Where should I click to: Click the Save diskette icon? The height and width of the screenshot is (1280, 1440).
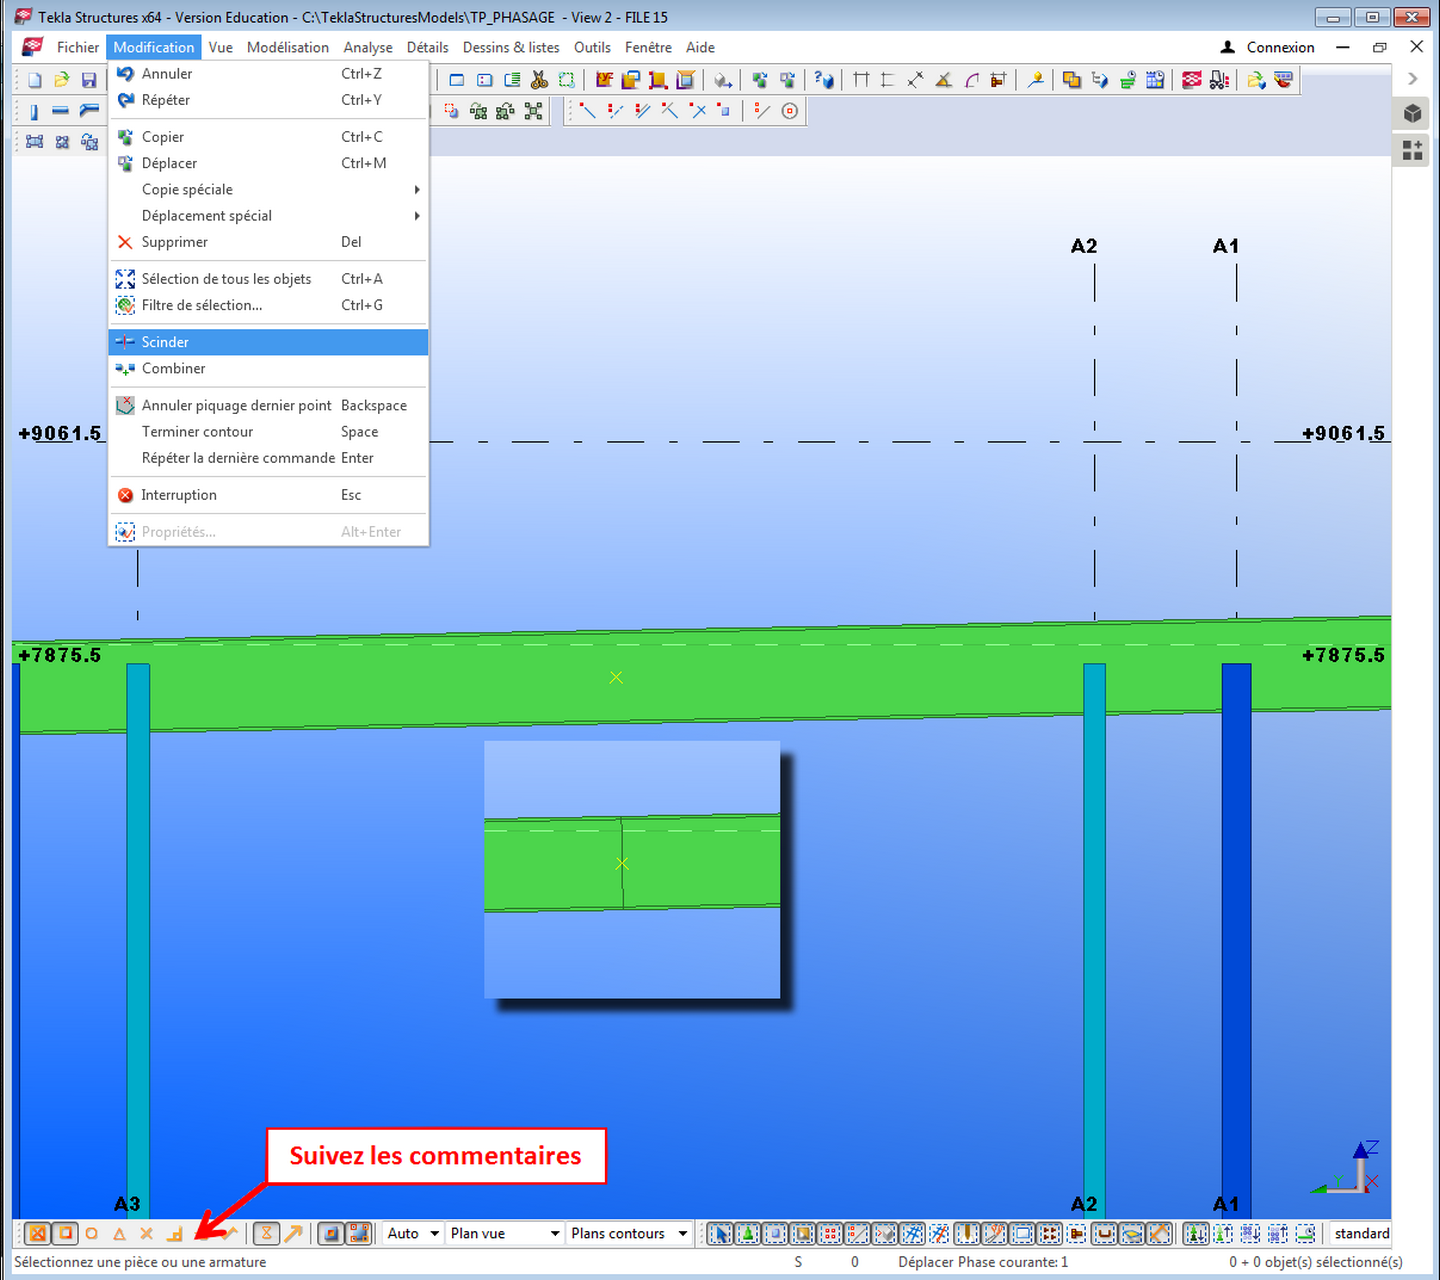[x=89, y=80]
